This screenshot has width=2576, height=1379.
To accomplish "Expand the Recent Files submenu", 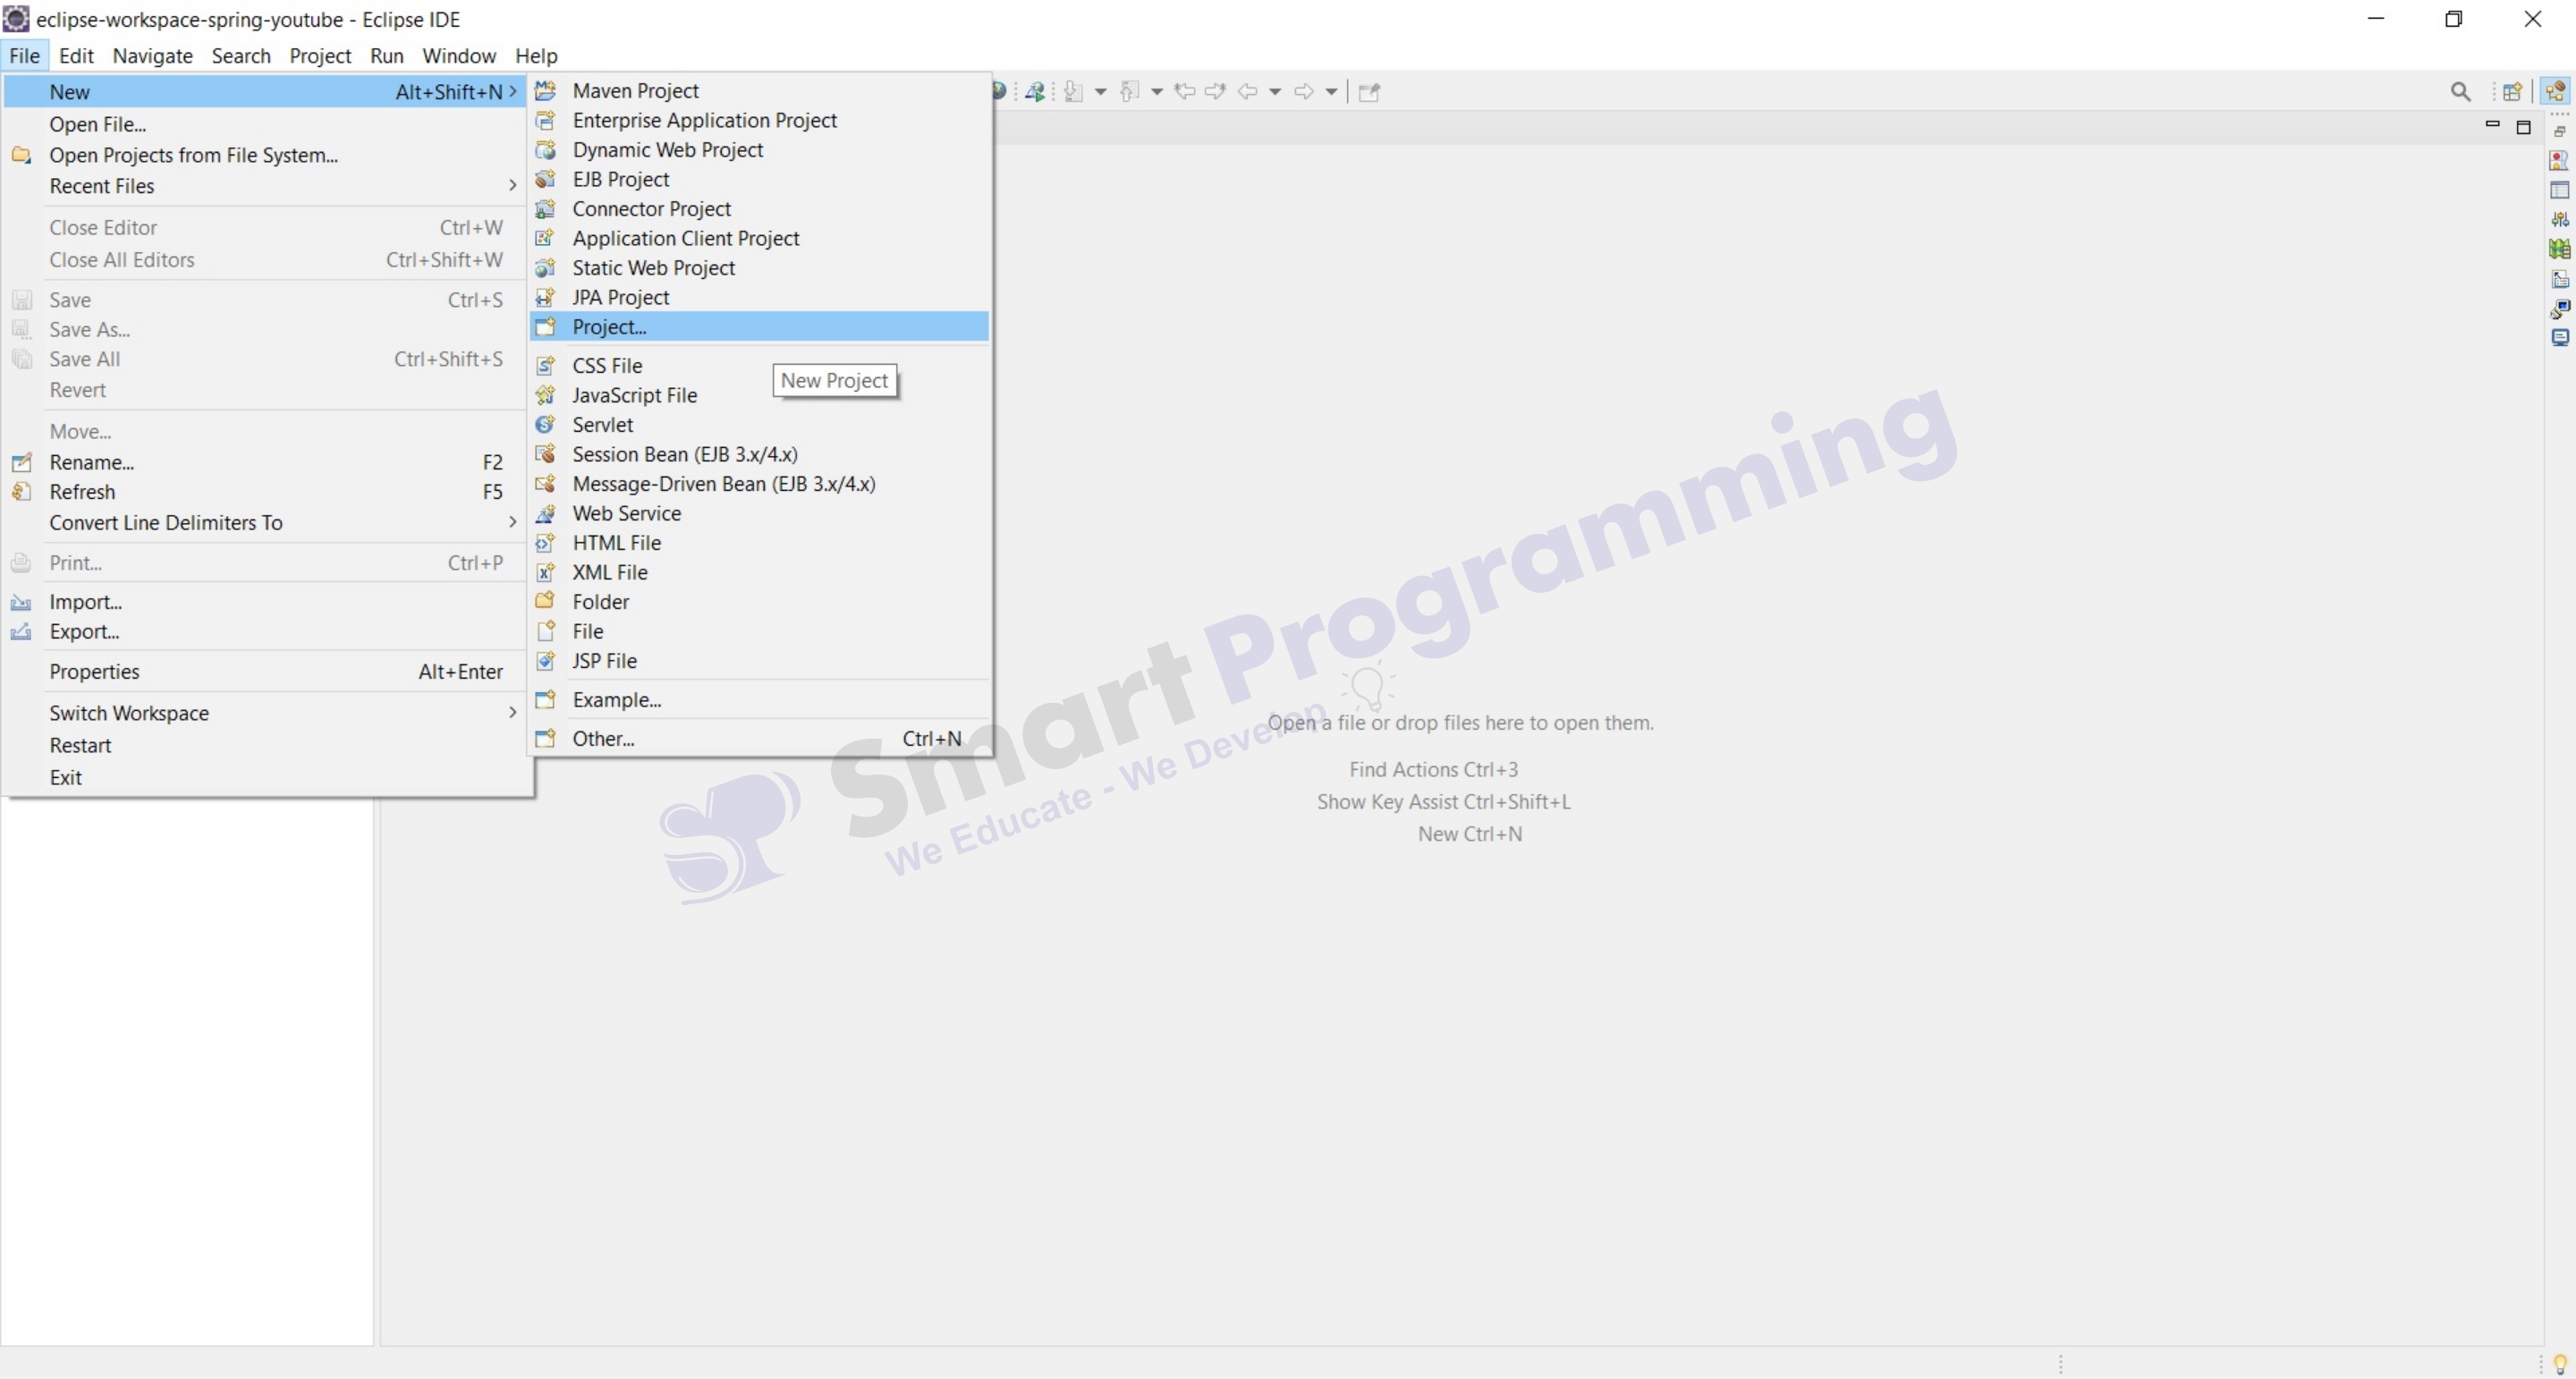I will (x=265, y=186).
